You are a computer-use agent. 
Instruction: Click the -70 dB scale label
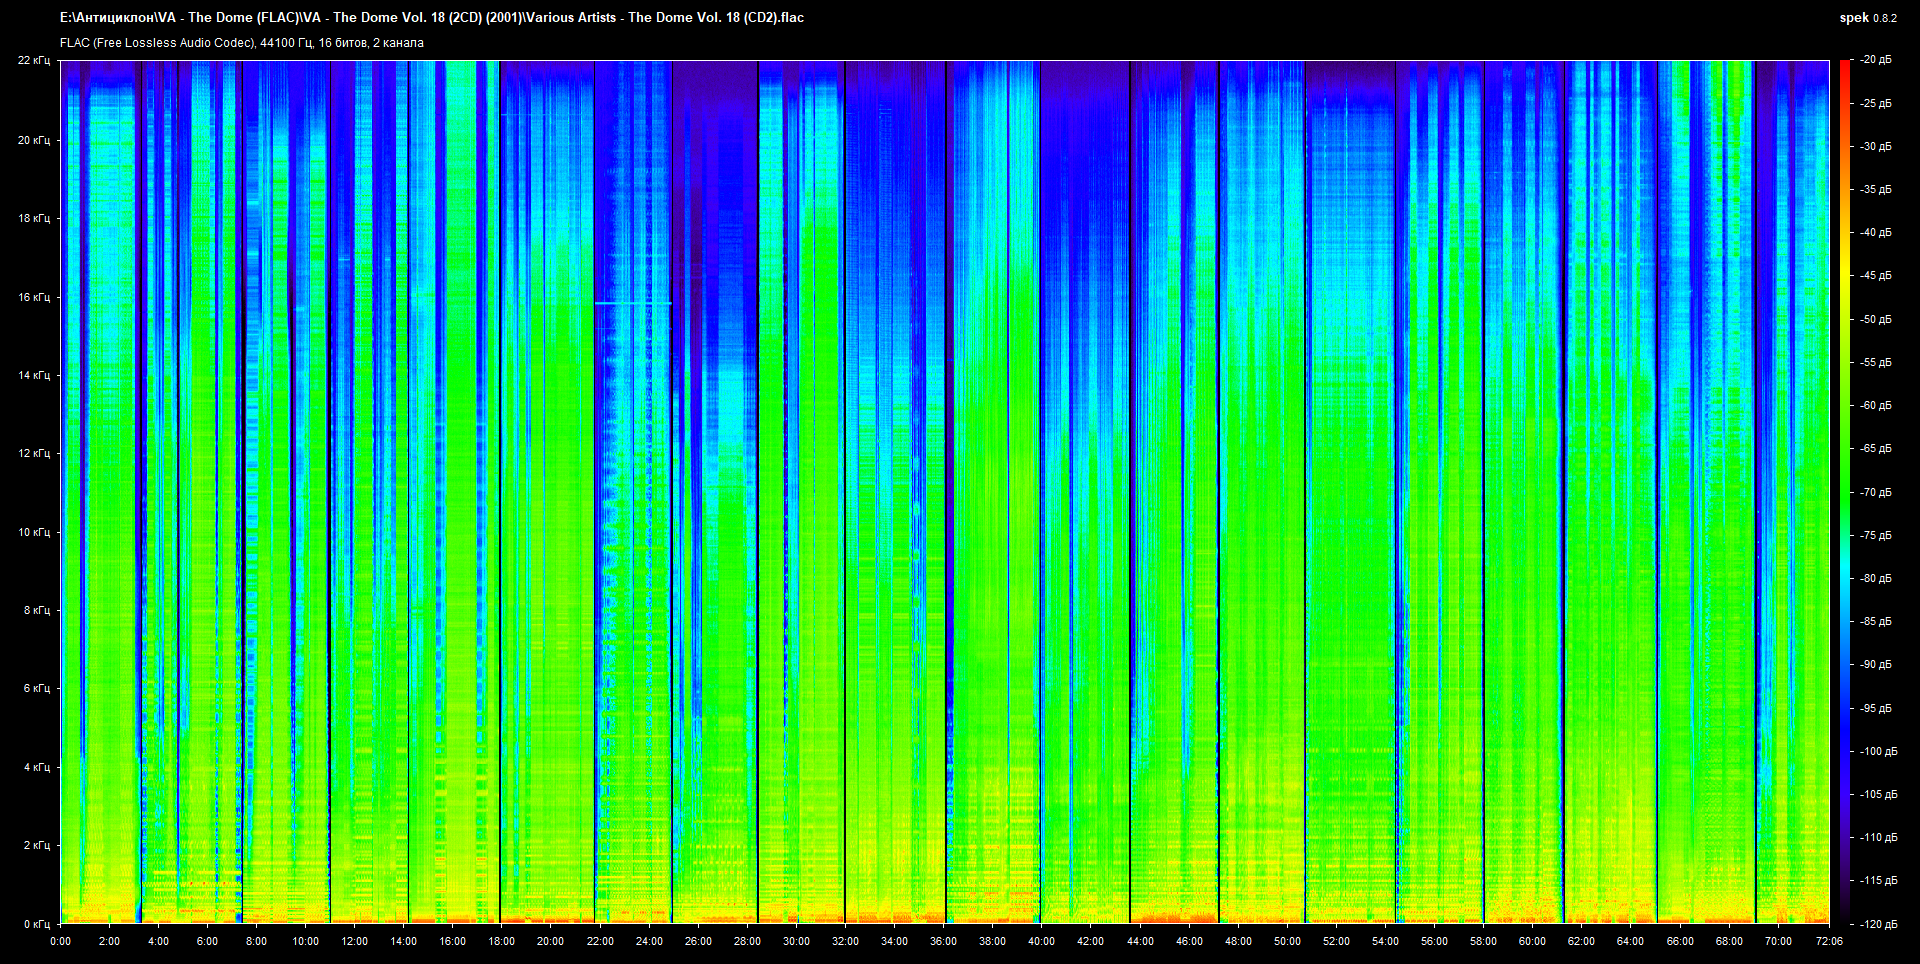1875,492
